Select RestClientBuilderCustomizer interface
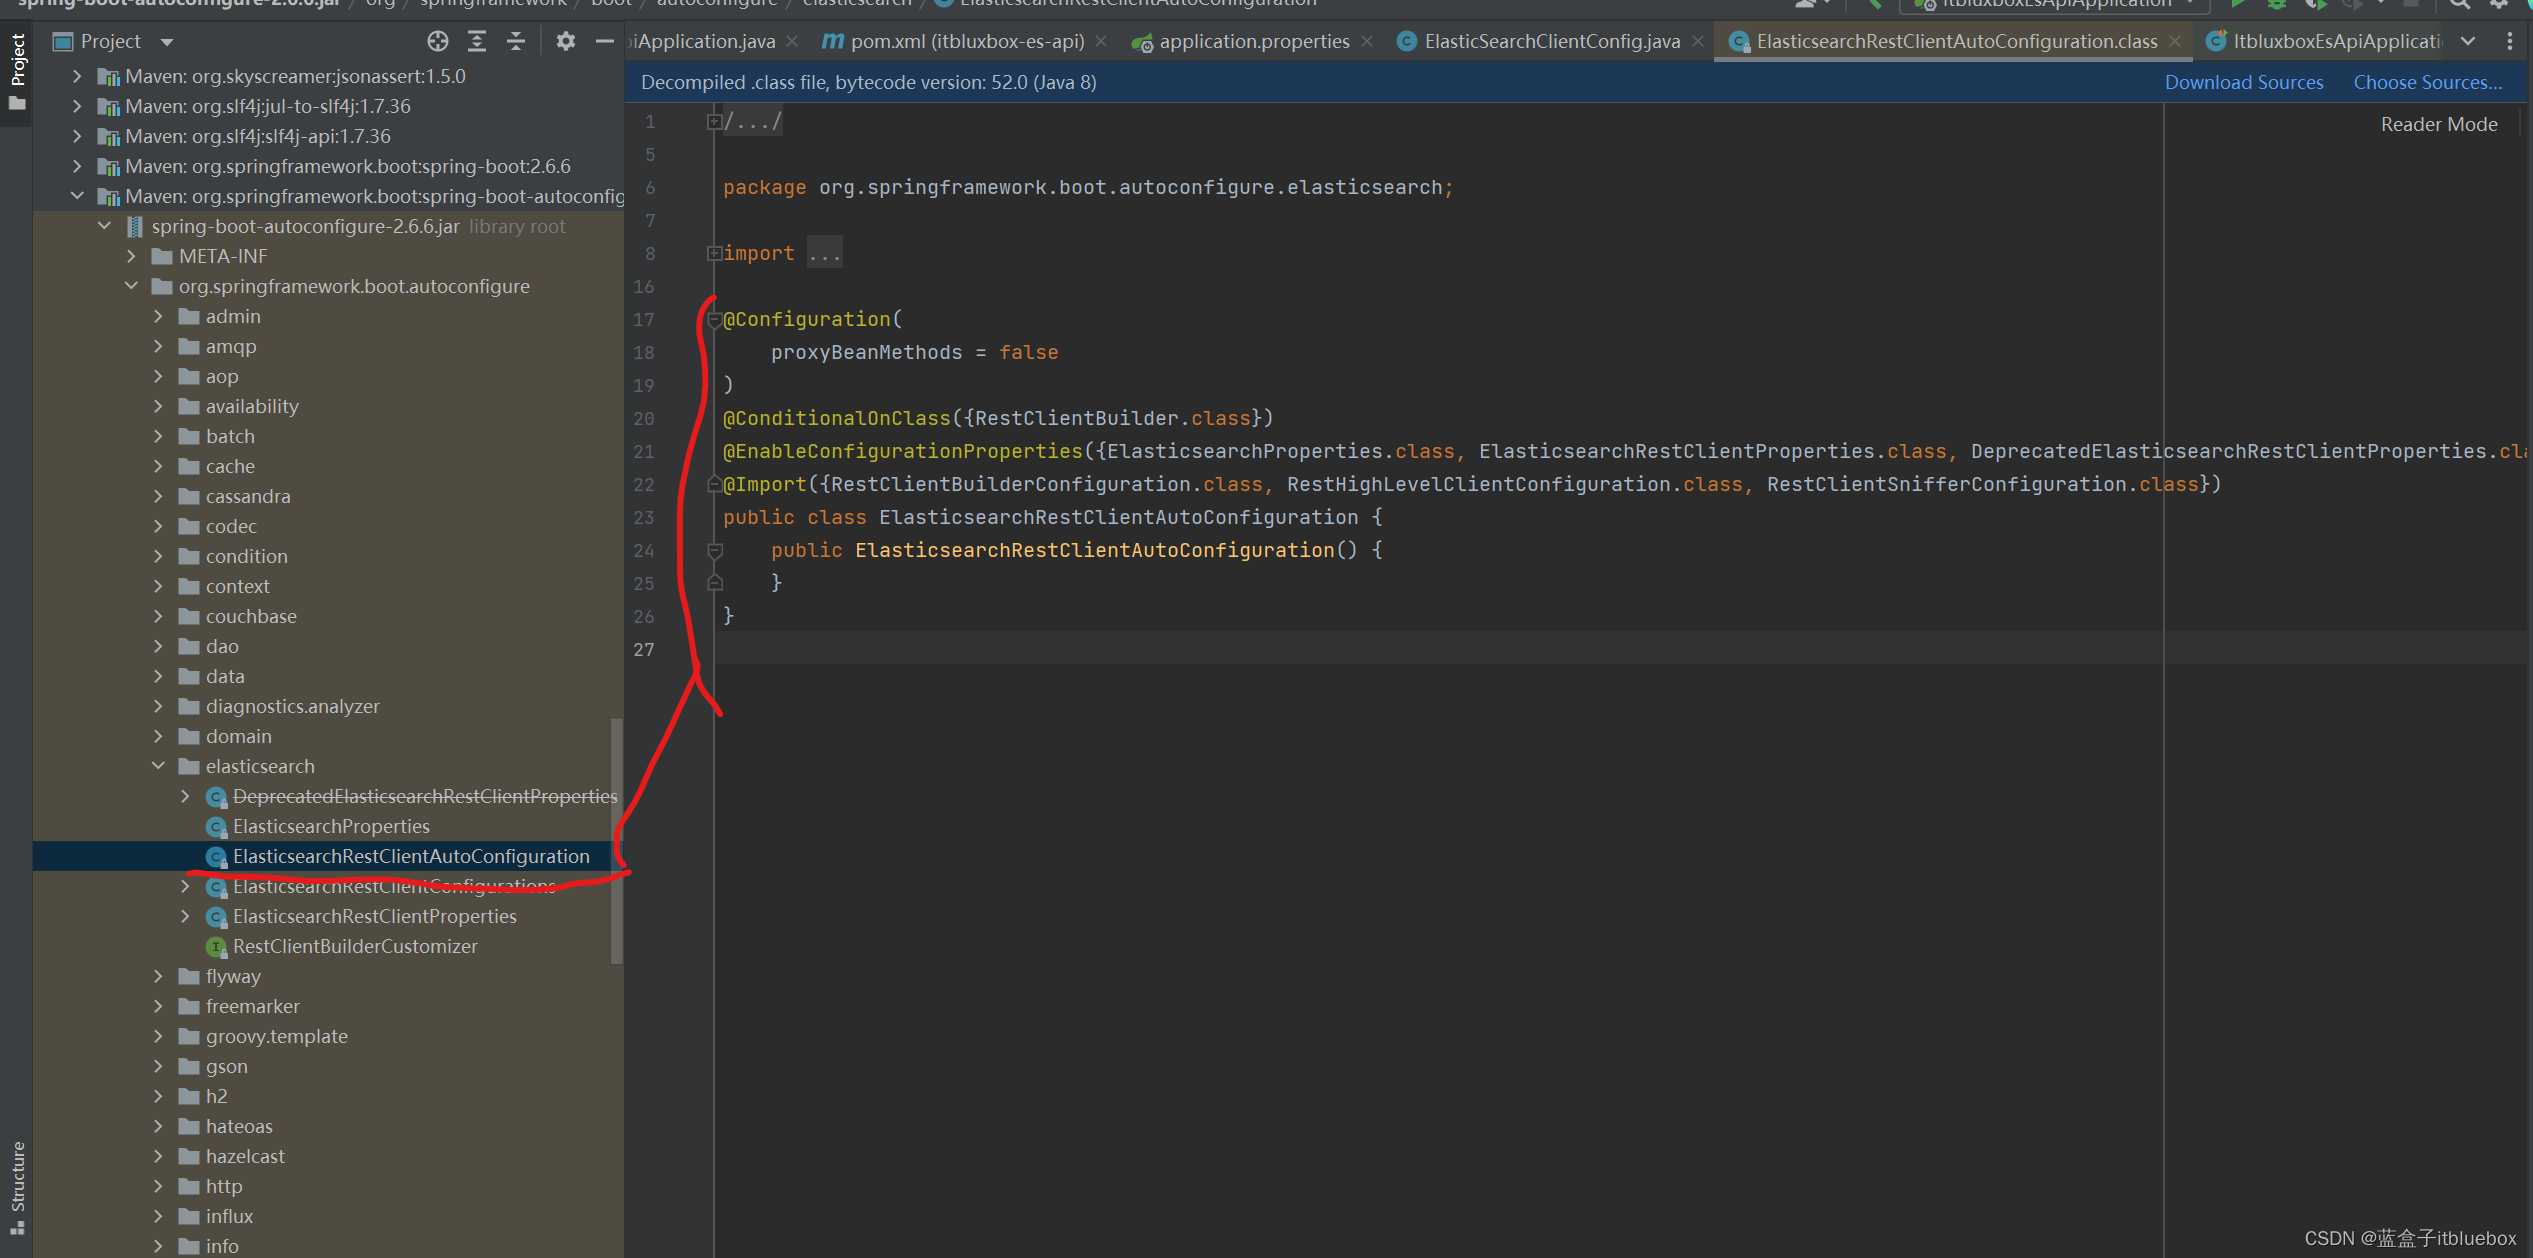2533x1258 pixels. 354,946
